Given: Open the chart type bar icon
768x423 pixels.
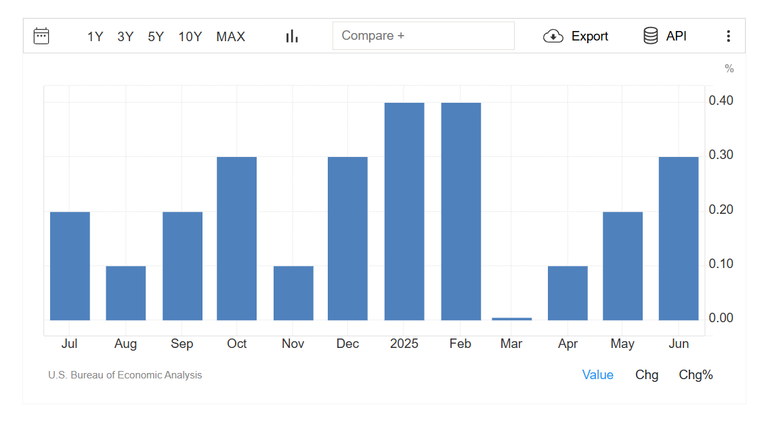Looking at the screenshot, I should pyautogui.click(x=292, y=36).
